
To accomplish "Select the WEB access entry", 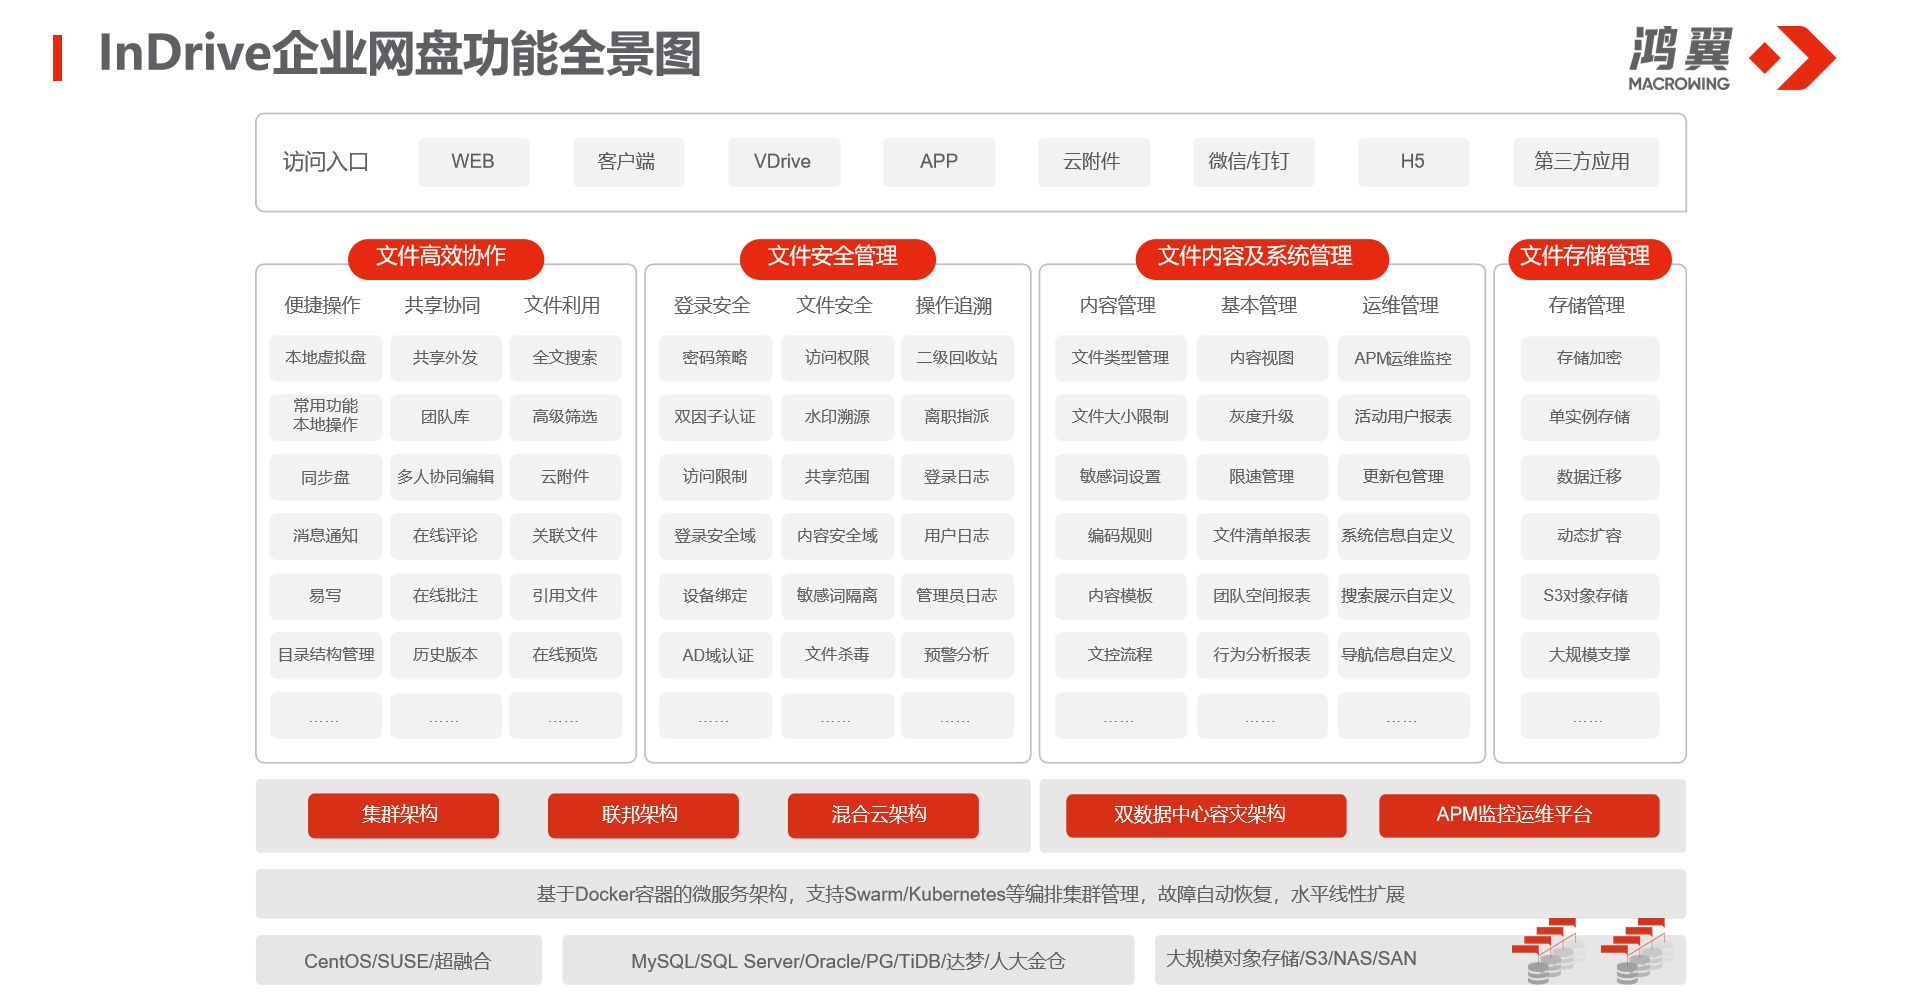I will (x=473, y=162).
